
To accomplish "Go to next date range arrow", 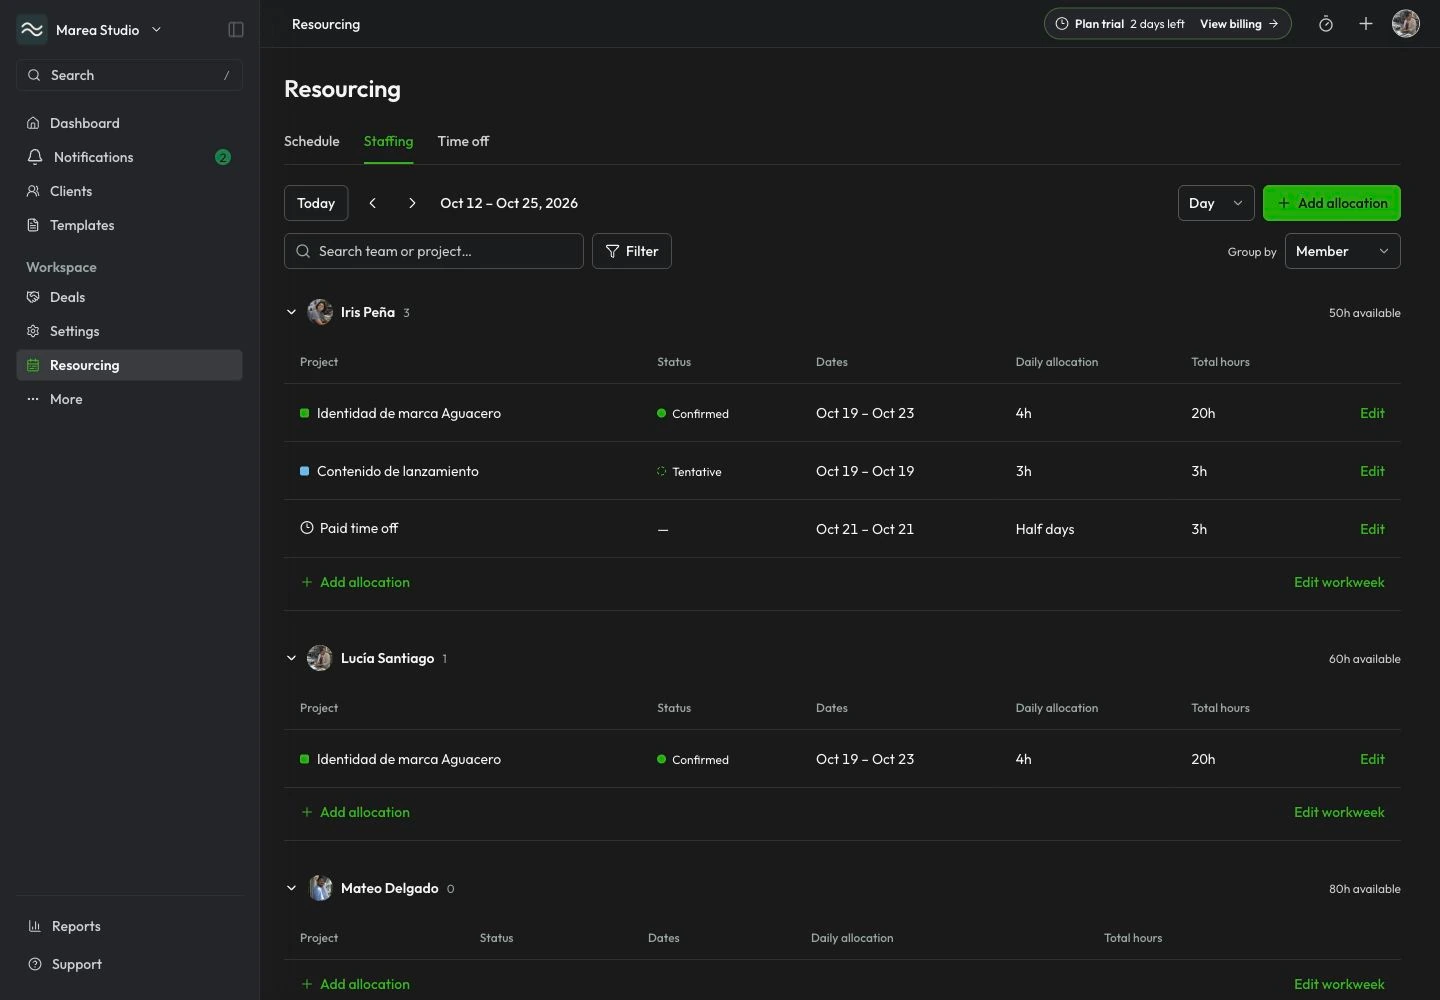I will pyautogui.click(x=412, y=203).
